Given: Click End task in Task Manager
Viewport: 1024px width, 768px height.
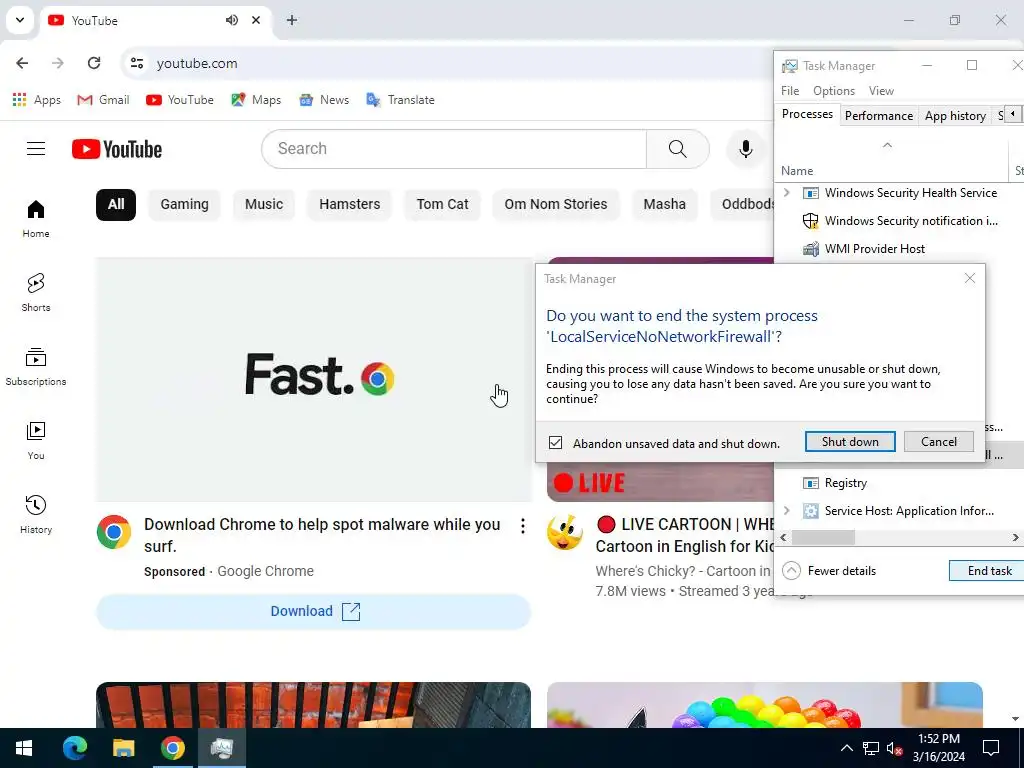Looking at the screenshot, I should (x=986, y=571).
